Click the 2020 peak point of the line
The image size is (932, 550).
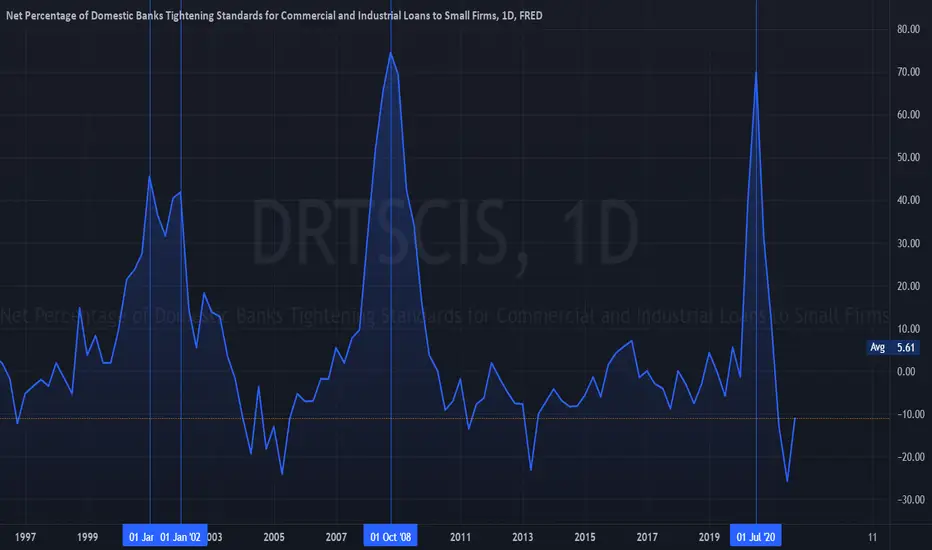(756, 73)
